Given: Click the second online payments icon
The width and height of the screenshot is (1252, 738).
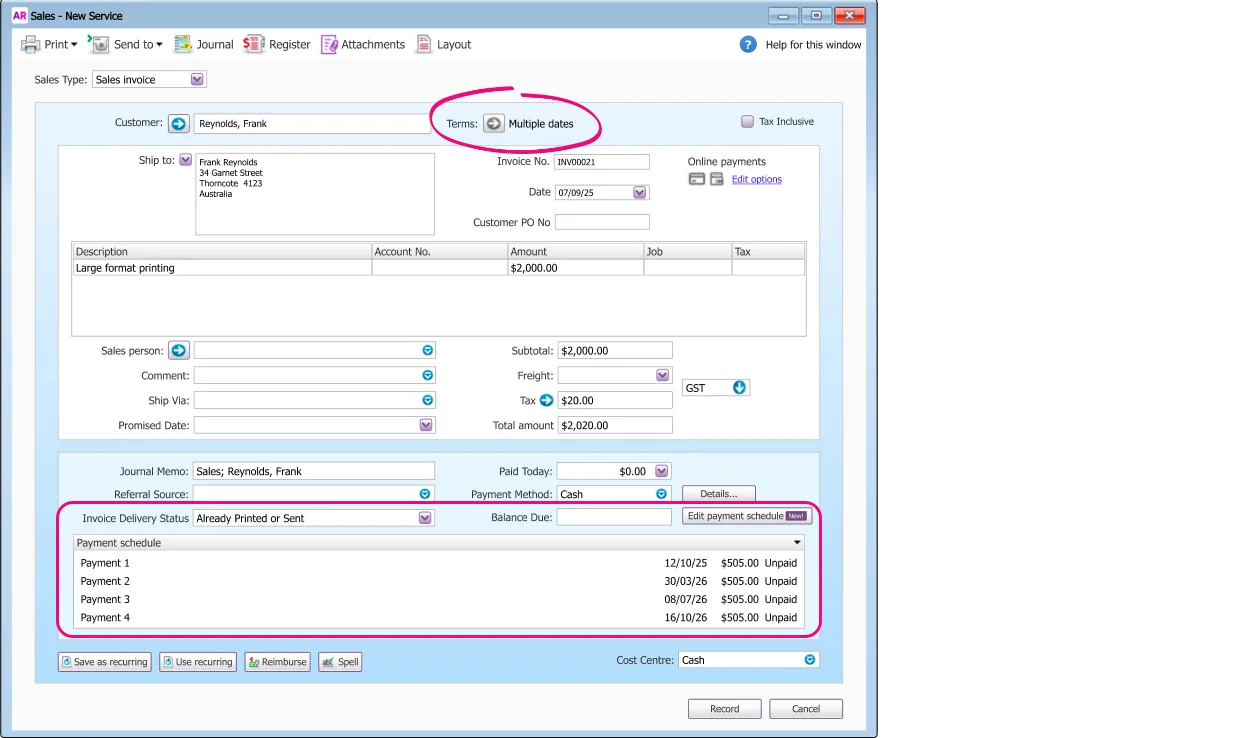Looking at the screenshot, I should 716,179.
